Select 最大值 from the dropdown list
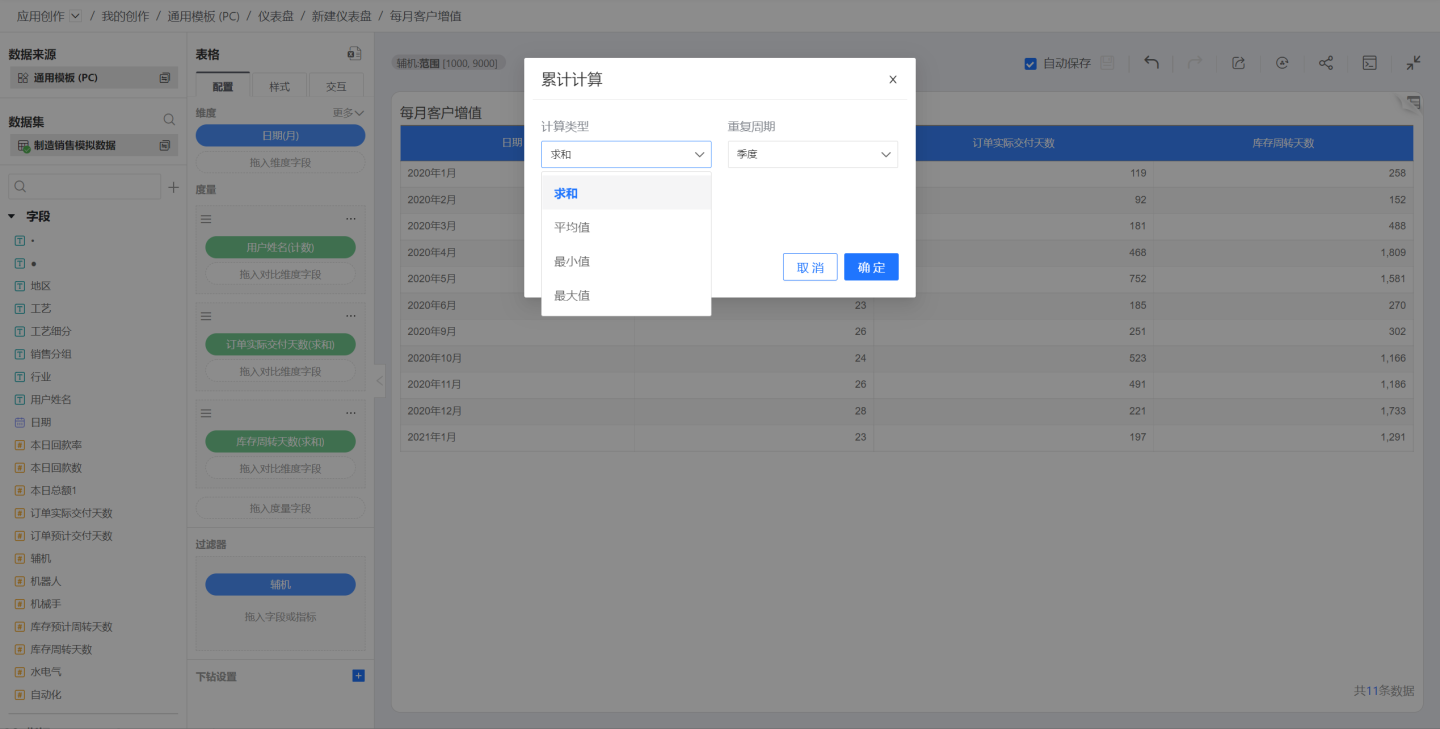 [572, 295]
